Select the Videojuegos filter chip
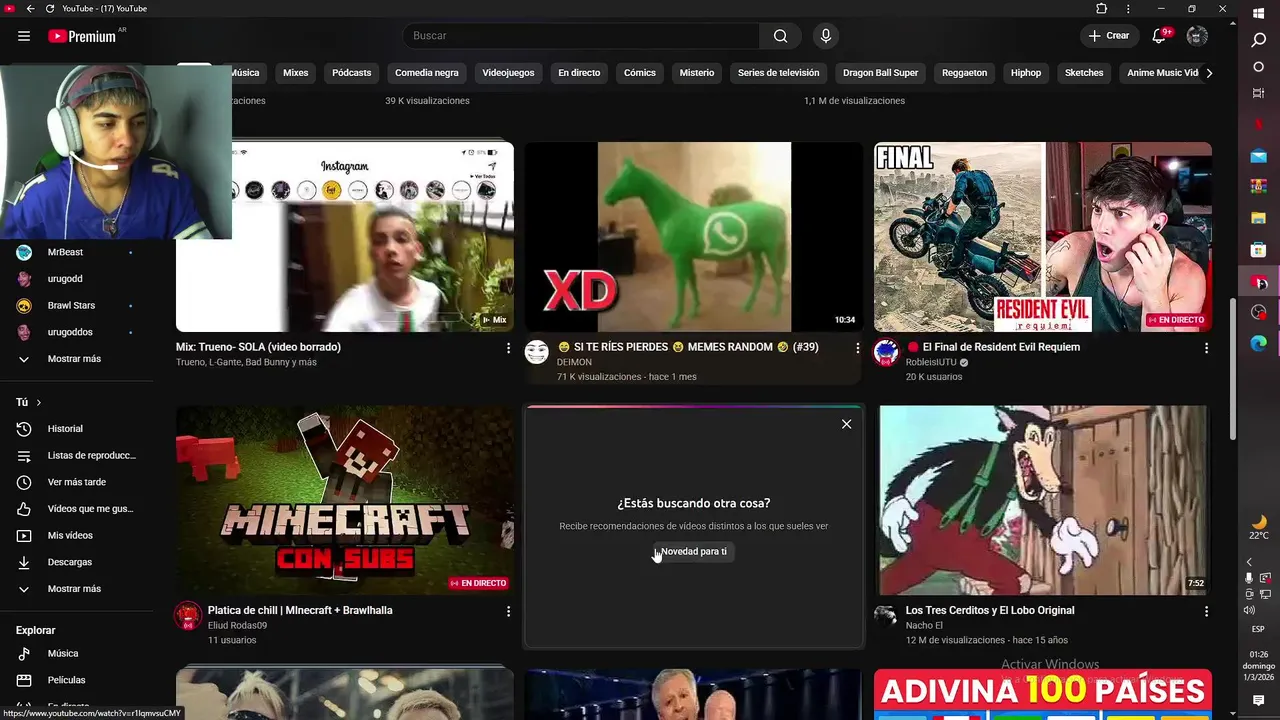This screenshot has width=1280, height=720. (508, 73)
